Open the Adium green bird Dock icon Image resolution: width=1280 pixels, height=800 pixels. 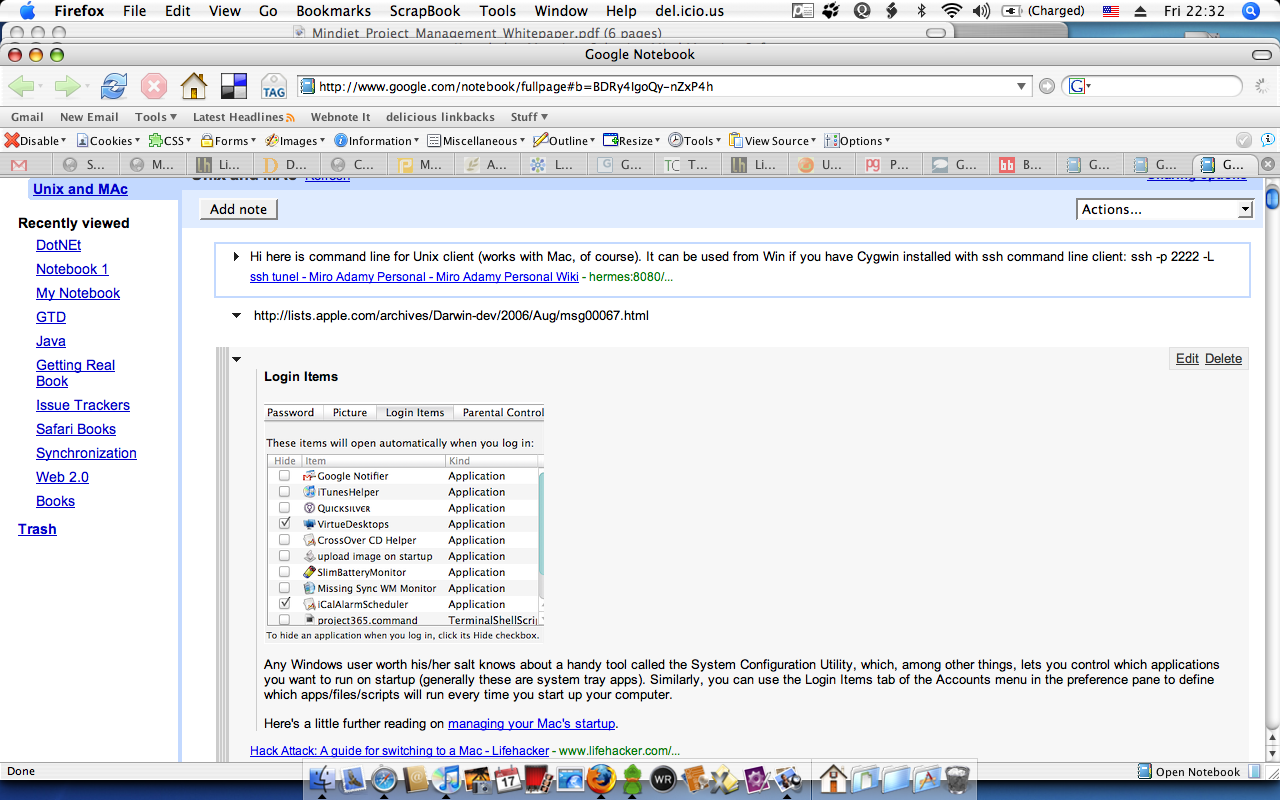(632, 779)
